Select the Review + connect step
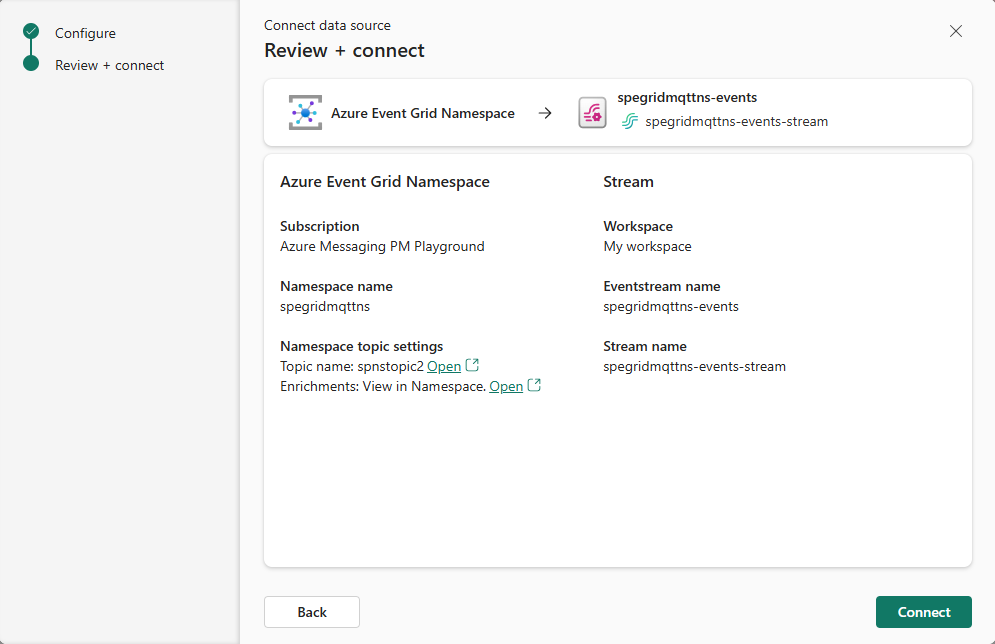Image resolution: width=995 pixels, height=644 pixels. pos(109,65)
